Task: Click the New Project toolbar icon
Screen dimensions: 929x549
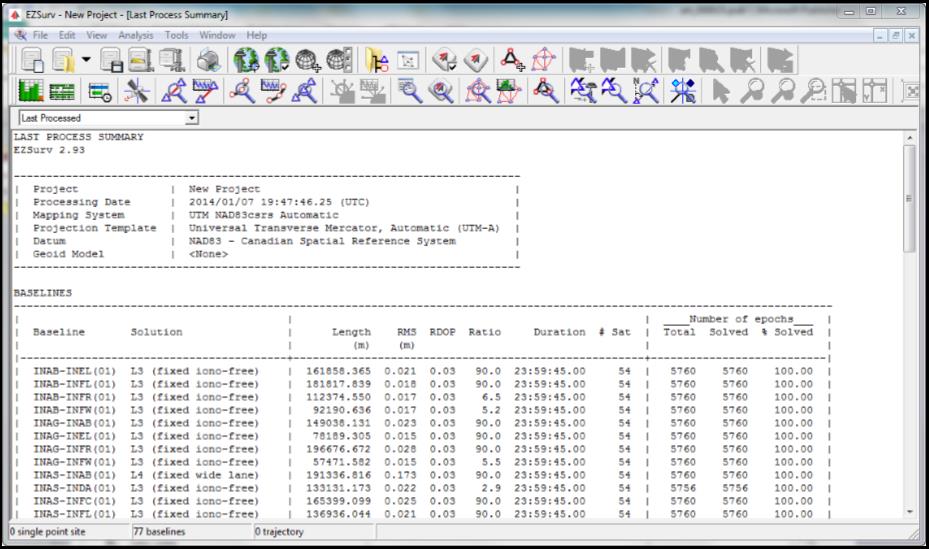Action: tap(32, 60)
